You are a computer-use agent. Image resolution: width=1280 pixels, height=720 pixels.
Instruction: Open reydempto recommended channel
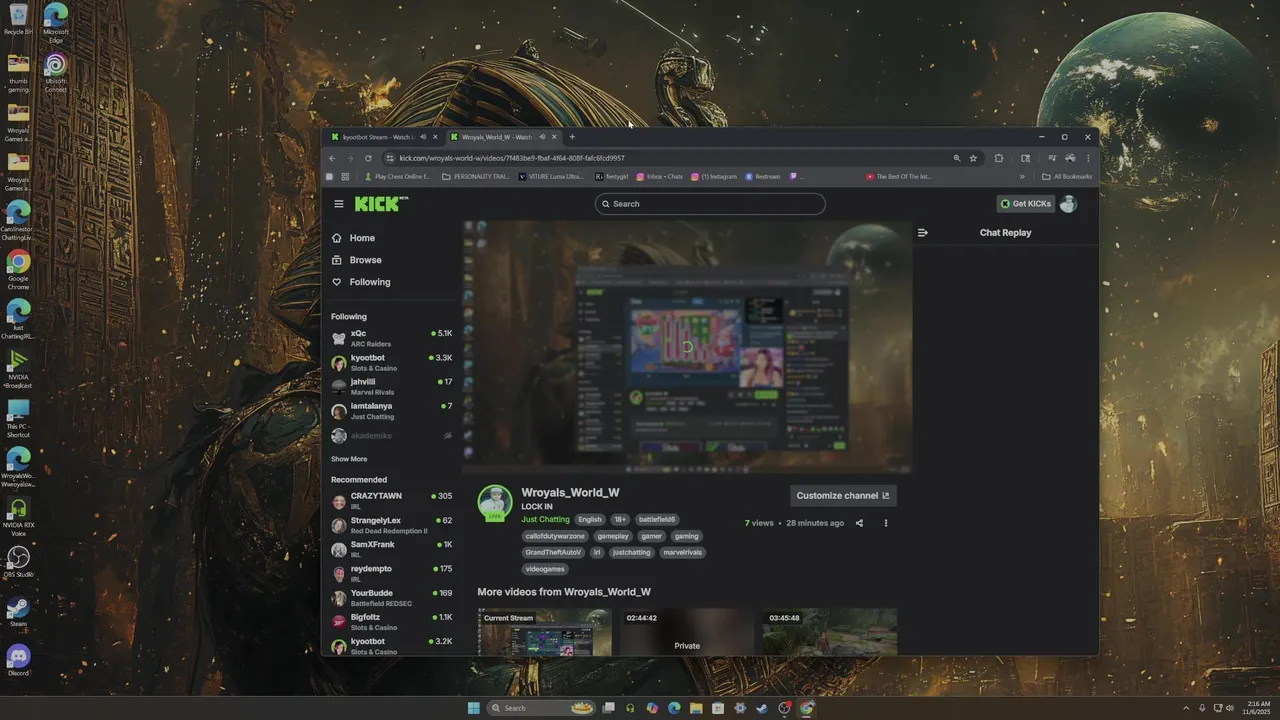click(x=392, y=573)
